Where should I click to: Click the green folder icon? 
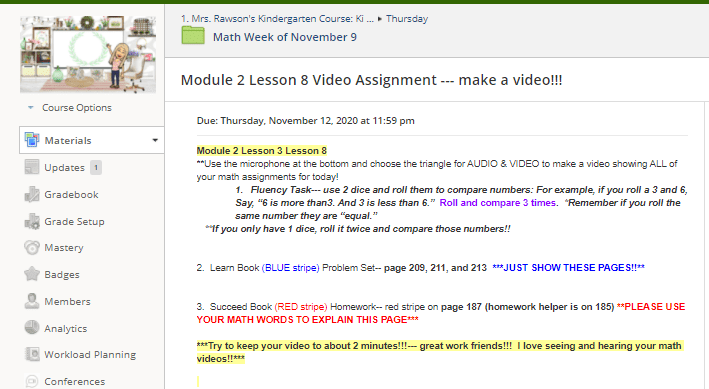tap(193, 35)
